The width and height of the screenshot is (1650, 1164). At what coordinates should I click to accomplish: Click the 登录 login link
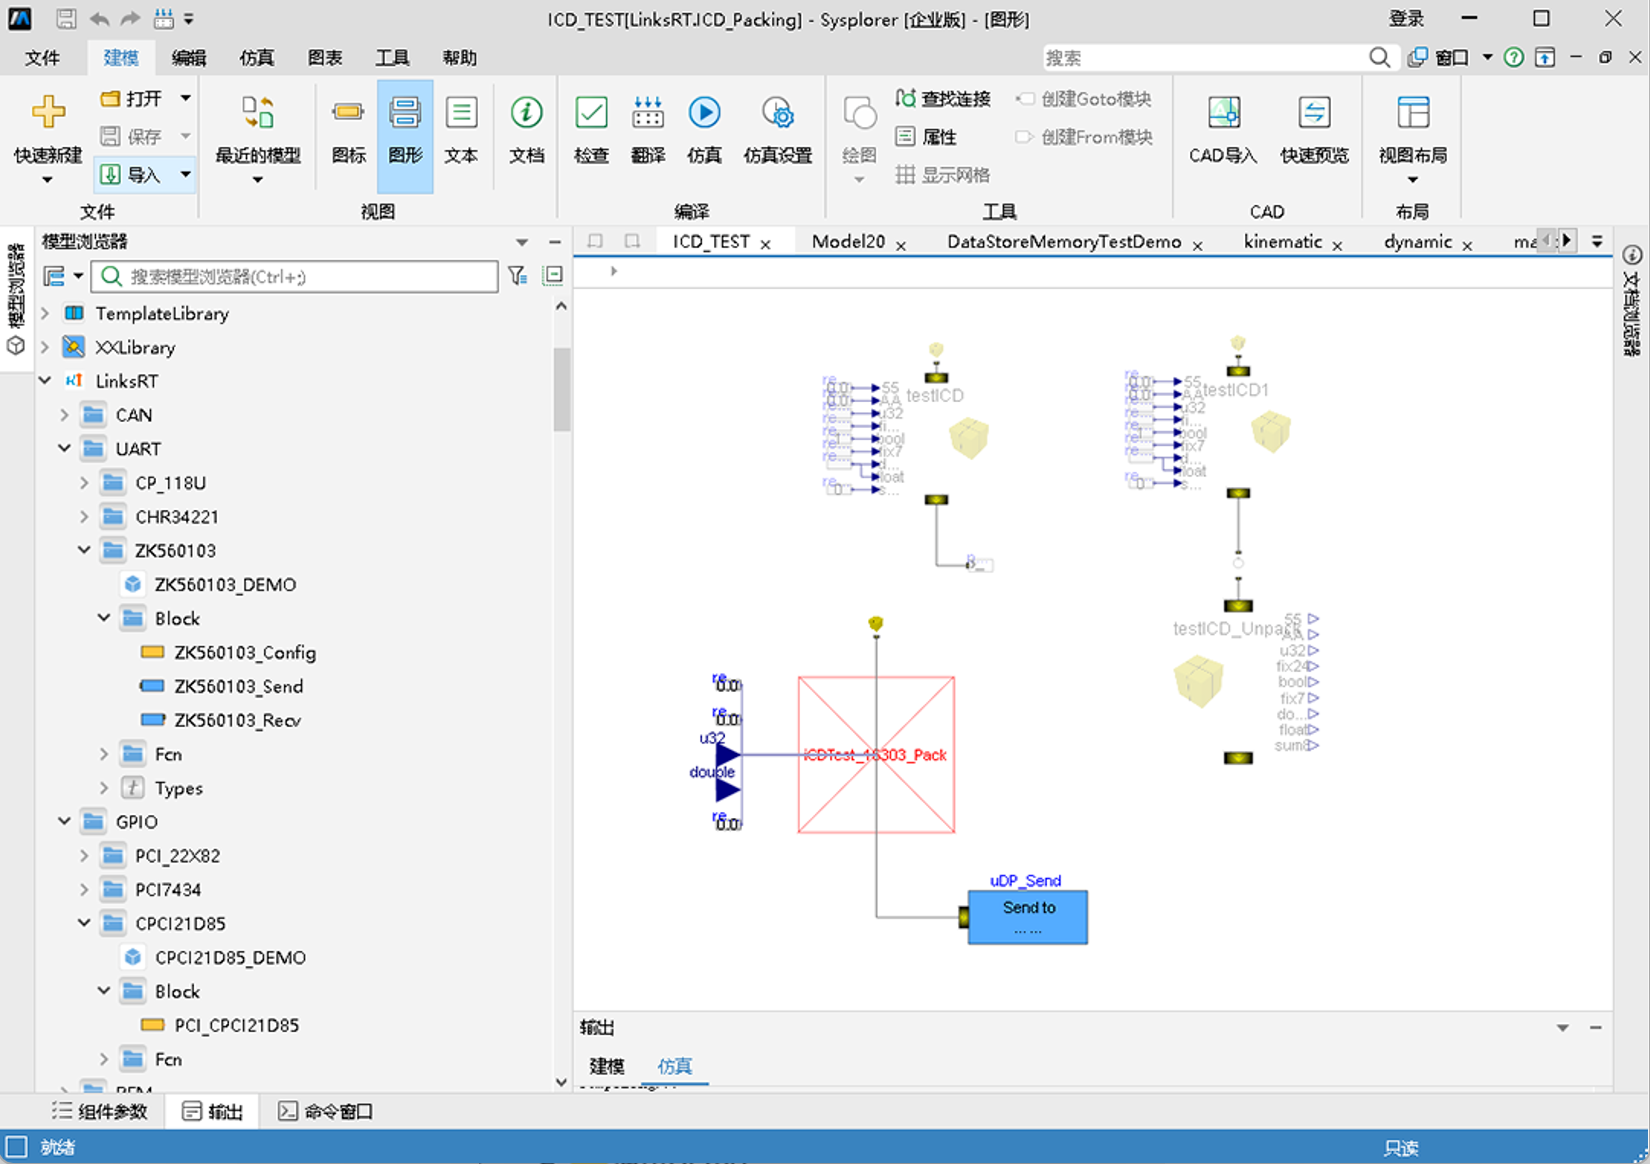pyautogui.click(x=1406, y=19)
